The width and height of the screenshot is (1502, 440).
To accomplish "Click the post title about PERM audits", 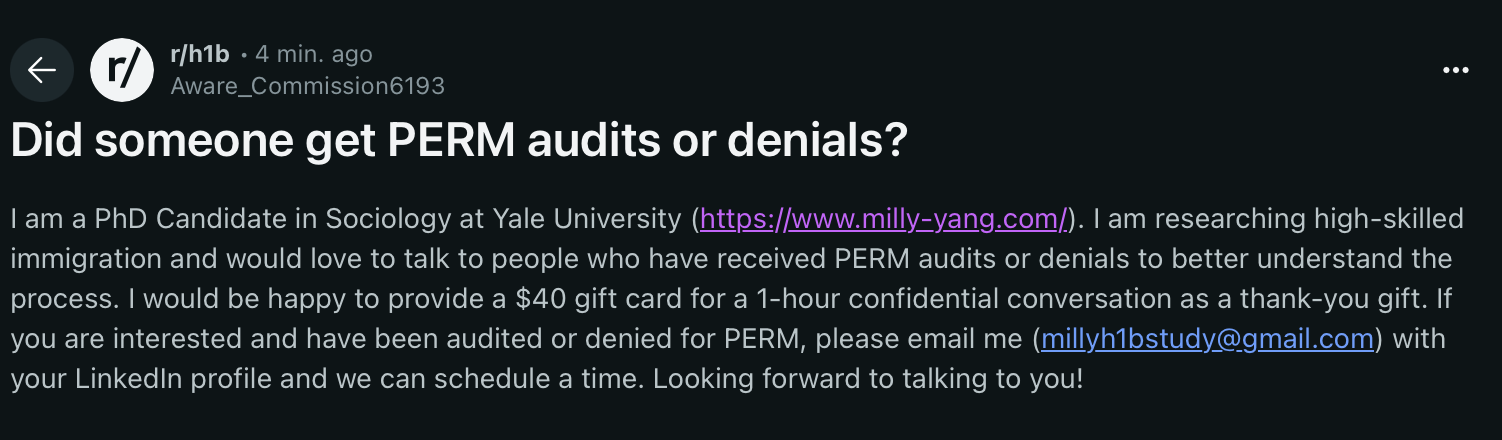I will 459,143.
